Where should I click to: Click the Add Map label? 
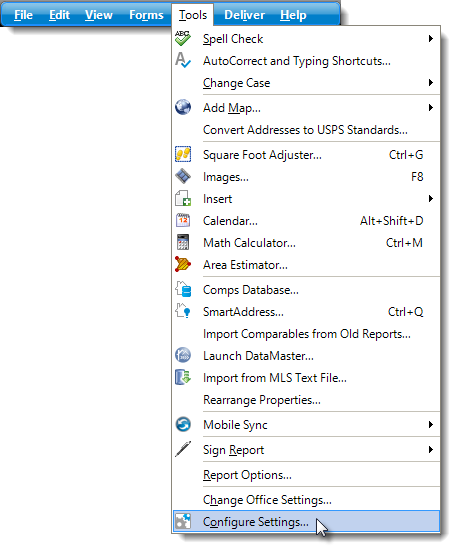(232, 108)
